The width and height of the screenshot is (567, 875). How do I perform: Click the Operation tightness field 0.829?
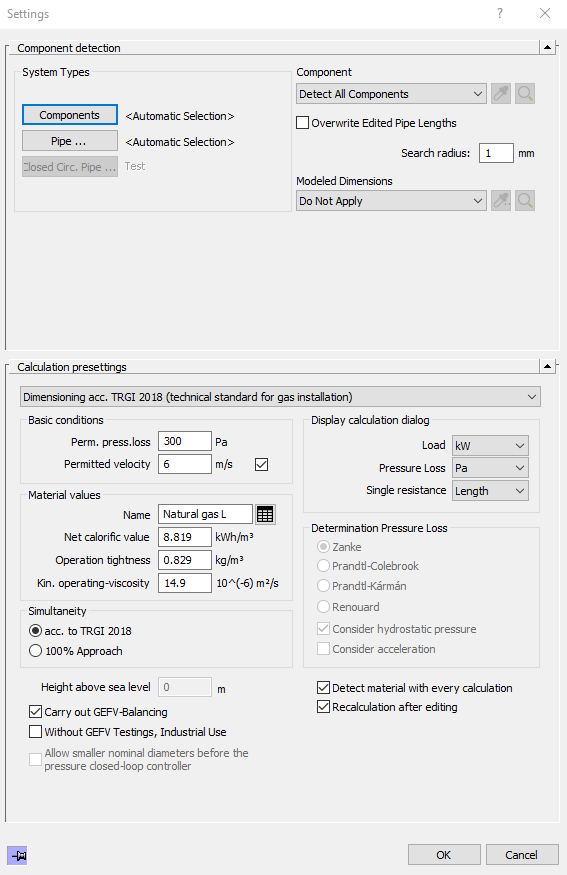click(x=185, y=560)
